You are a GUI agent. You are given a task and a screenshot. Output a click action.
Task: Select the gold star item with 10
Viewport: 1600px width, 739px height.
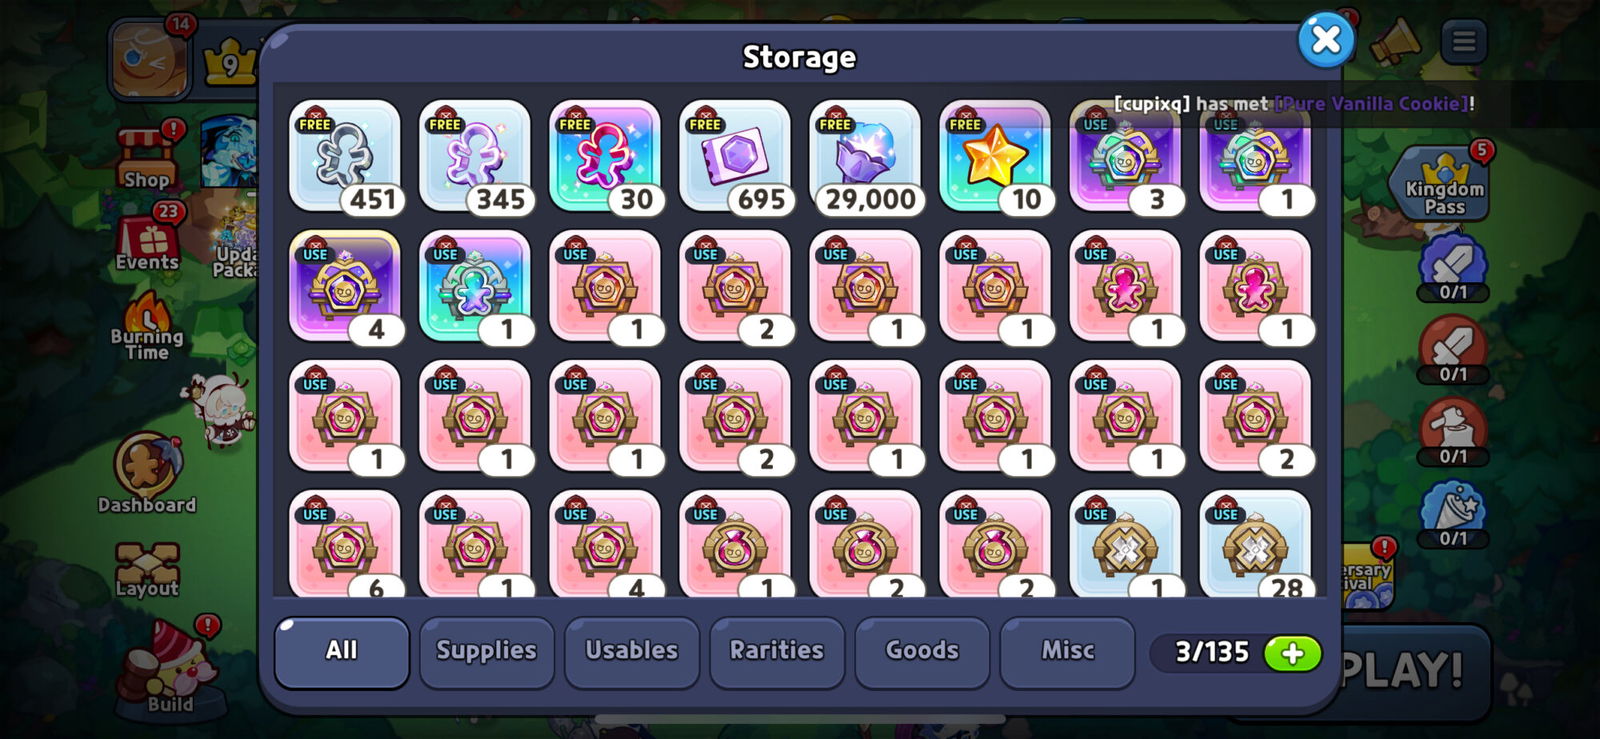995,156
